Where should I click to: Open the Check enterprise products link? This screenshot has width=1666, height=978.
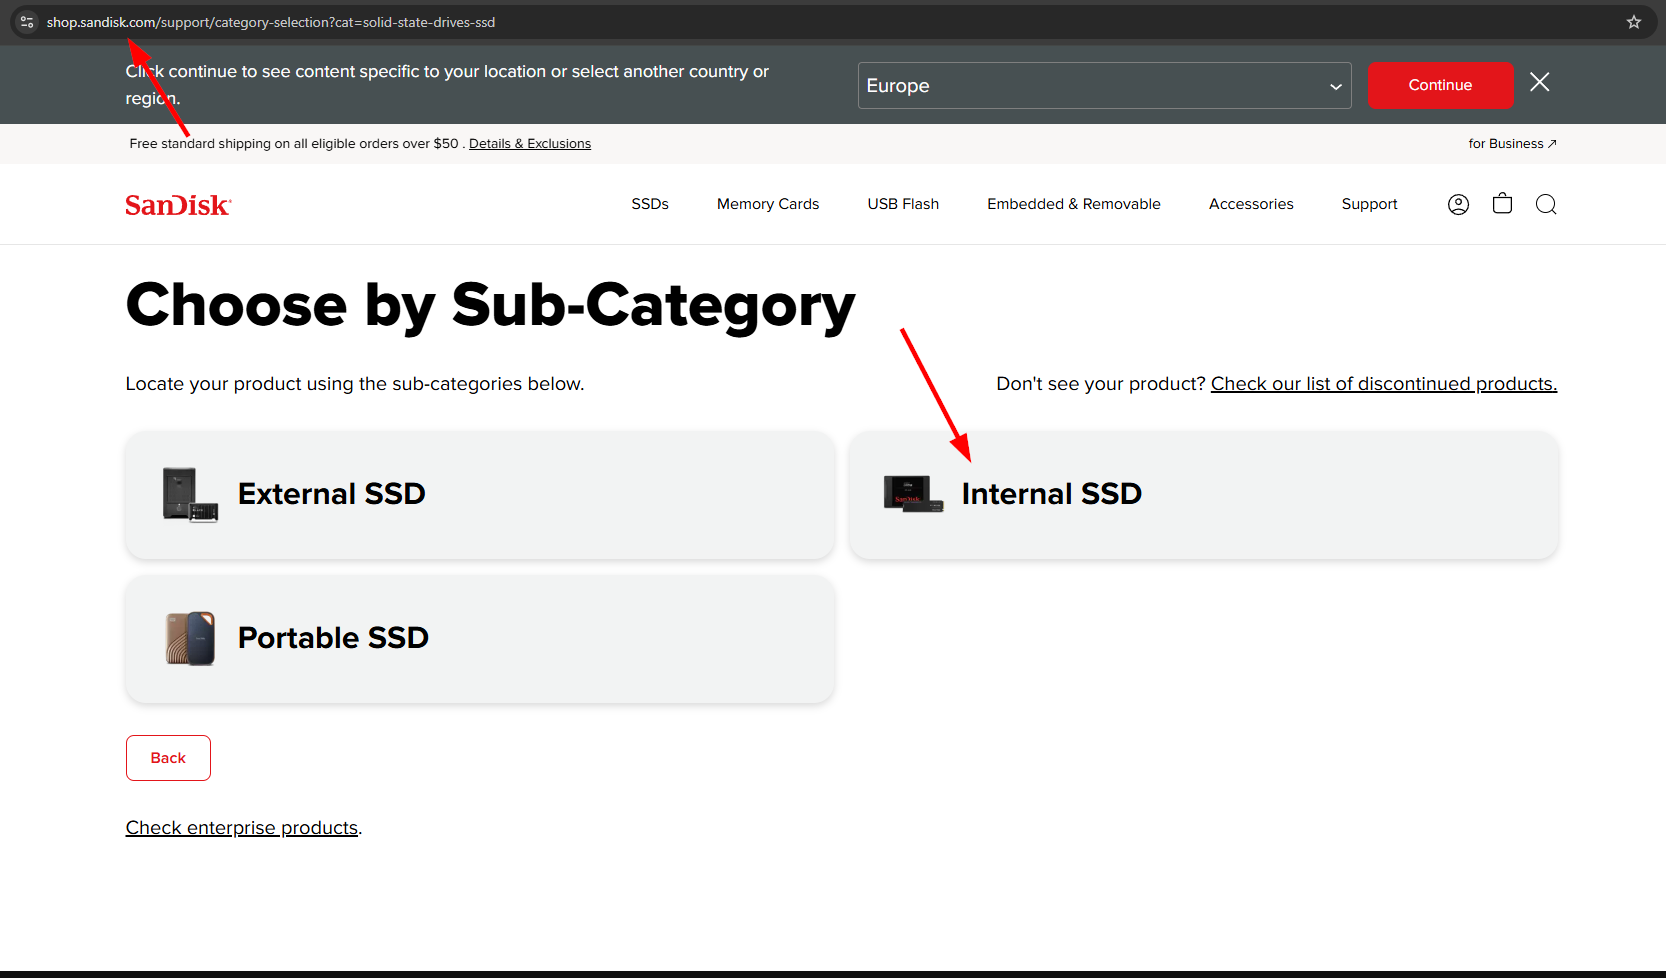coord(242,828)
